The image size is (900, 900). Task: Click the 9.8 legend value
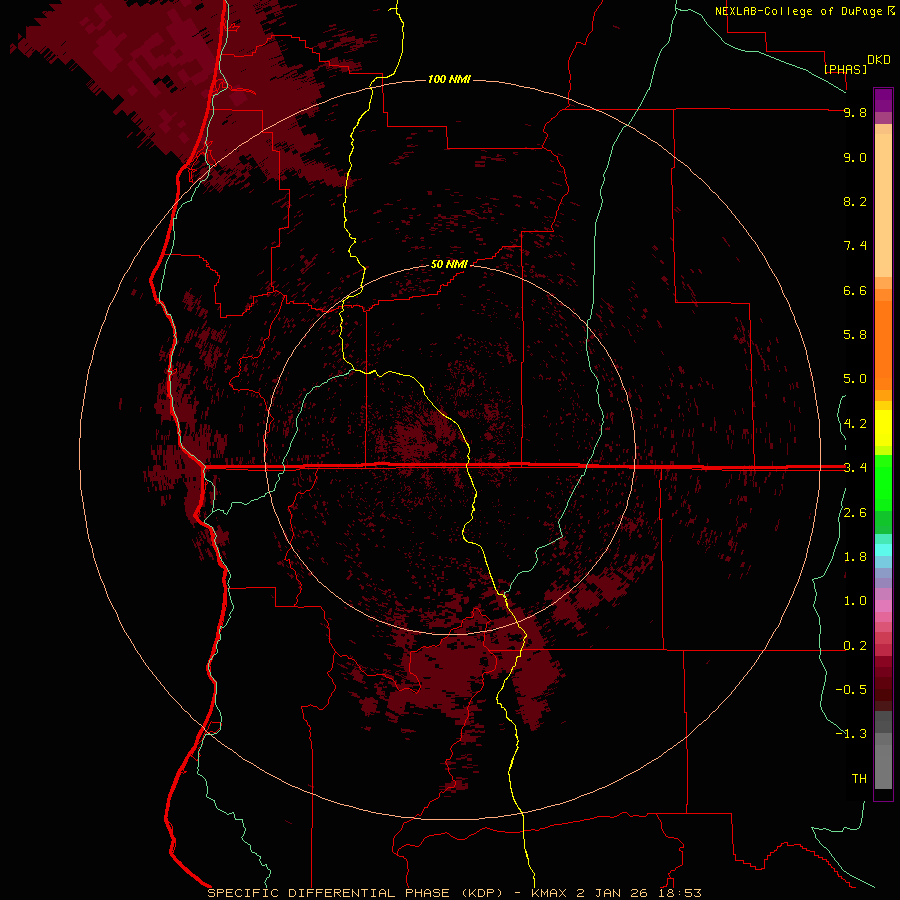(x=855, y=112)
